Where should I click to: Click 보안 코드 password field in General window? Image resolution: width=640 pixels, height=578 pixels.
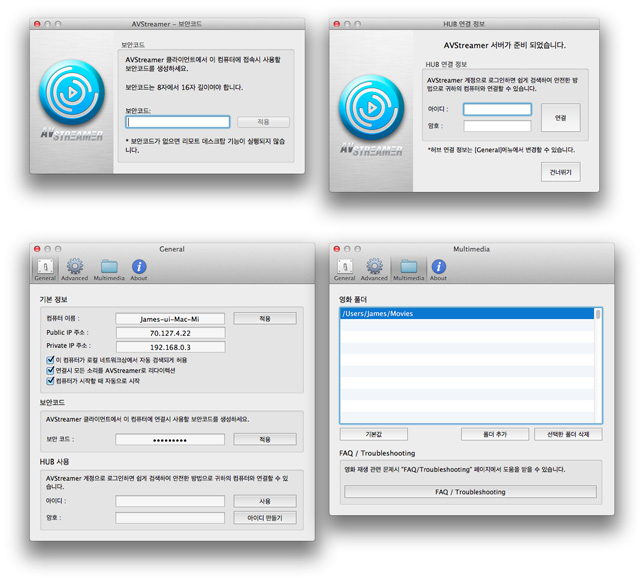coord(170,440)
